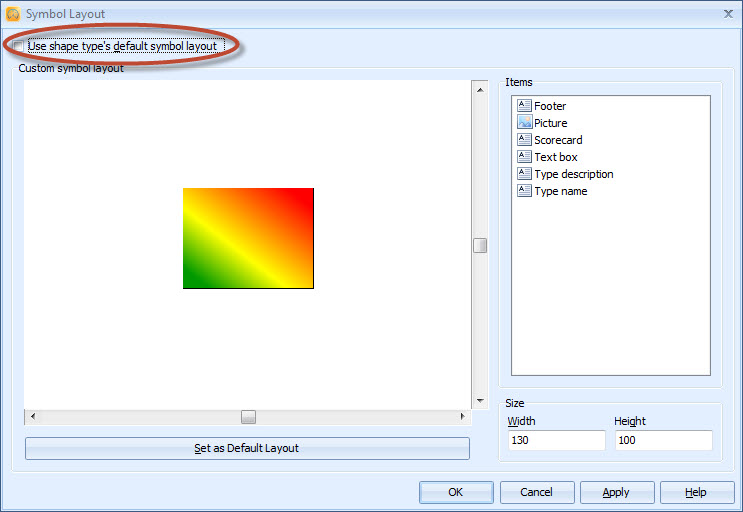Click the Scorecard item icon
Image resolution: width=743 pixels, height=512 pixels.
(x=524, y=140)
